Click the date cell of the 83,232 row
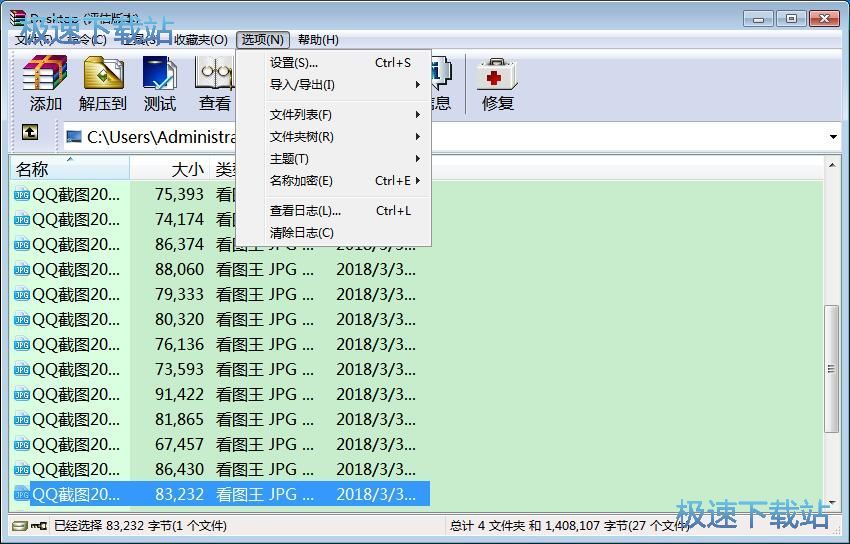Image resolution: width=850 pixels, height=544 pixels. [376, 494]
